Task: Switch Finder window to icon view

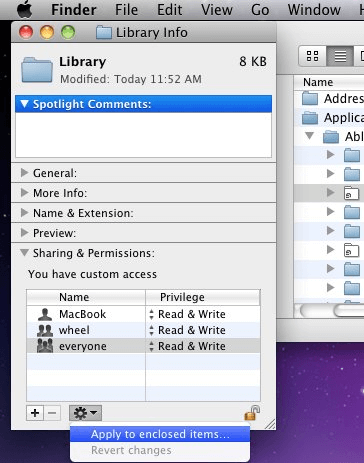Action: coord(312,56)
